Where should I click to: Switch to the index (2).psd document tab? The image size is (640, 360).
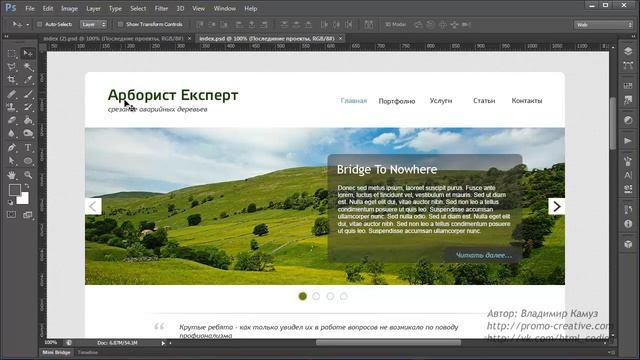point(113,38)
